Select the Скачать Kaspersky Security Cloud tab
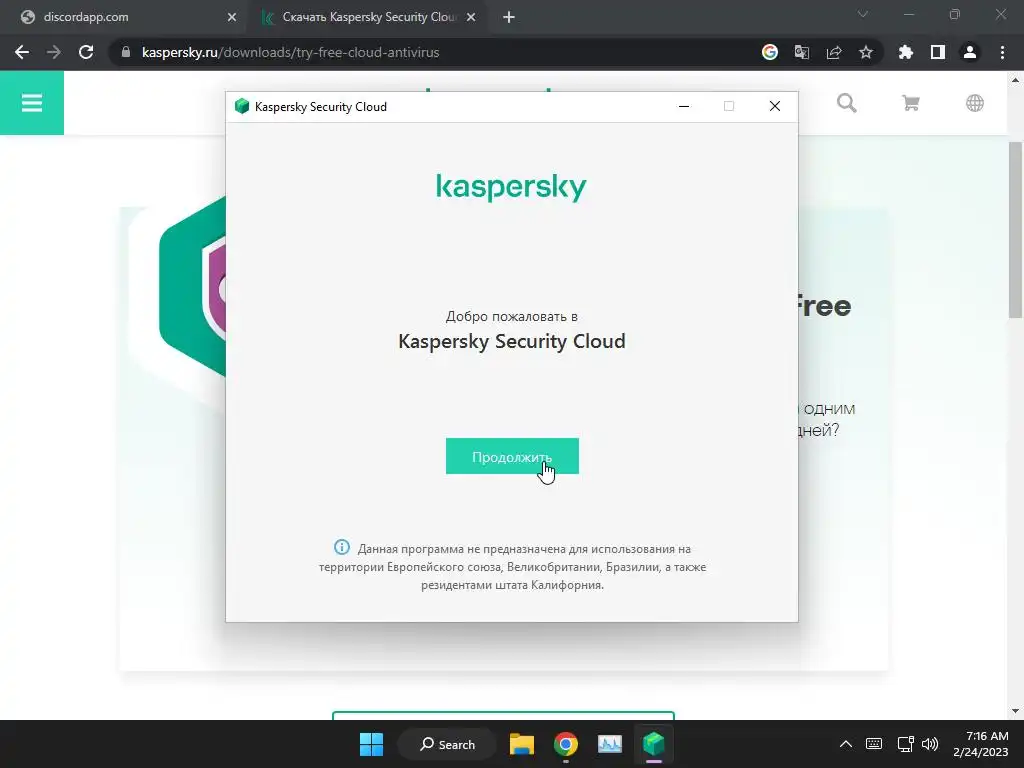The width and height of the screenshot is (1024, 768). click(x=368, y=17)
